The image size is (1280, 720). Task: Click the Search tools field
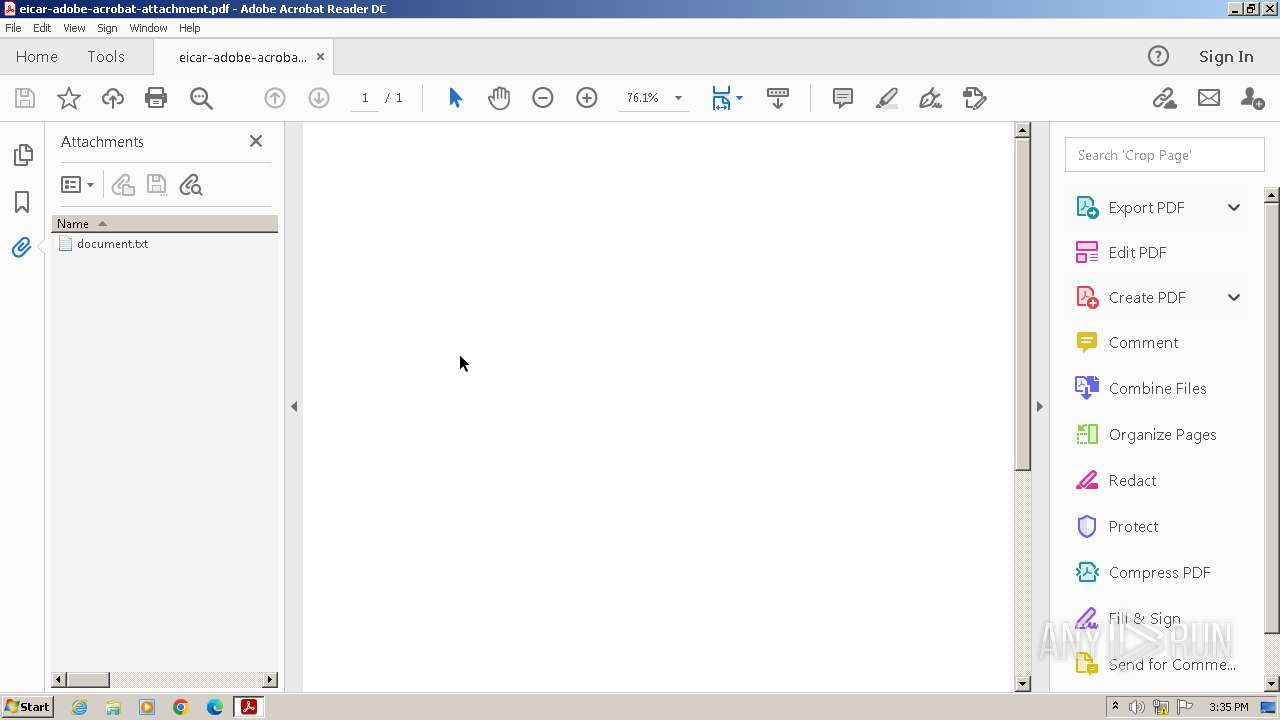click(x=1165, y=155)
